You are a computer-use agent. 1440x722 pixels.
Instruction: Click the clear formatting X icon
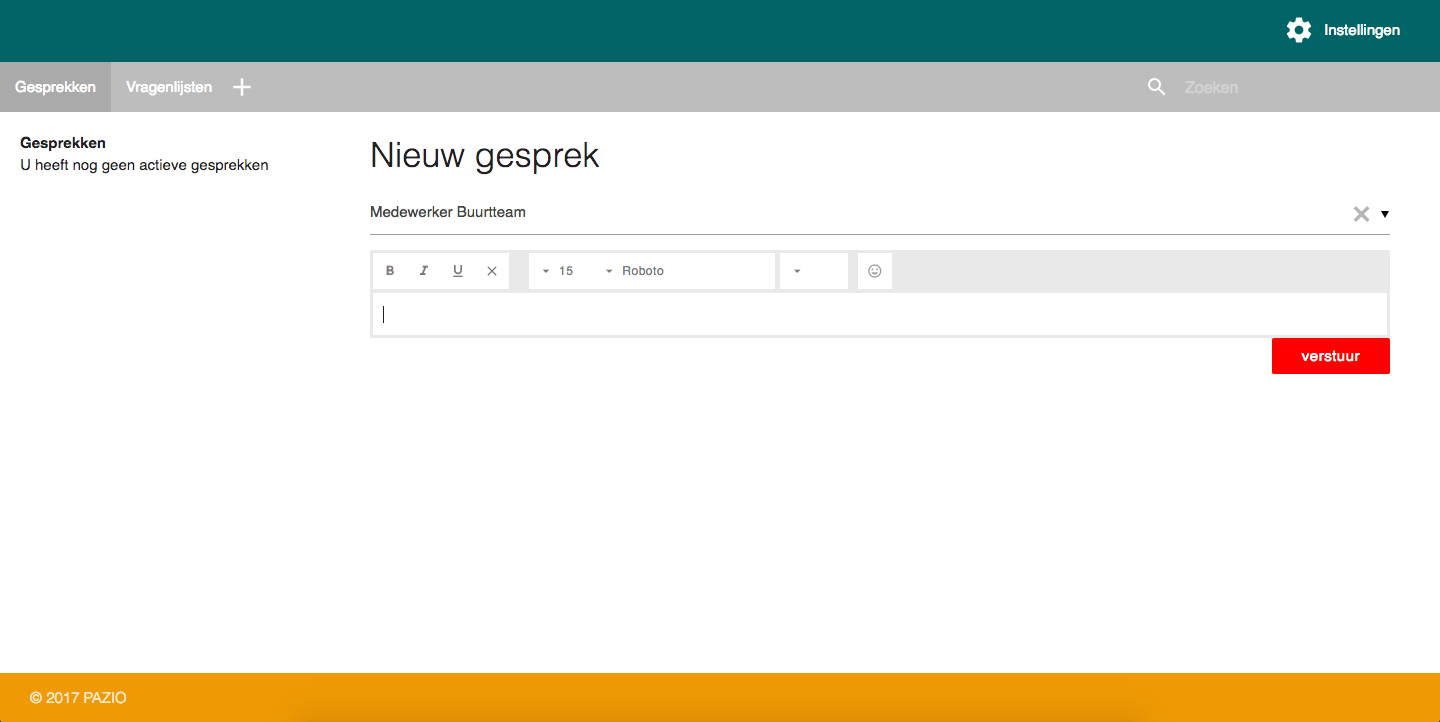[492, 271]
